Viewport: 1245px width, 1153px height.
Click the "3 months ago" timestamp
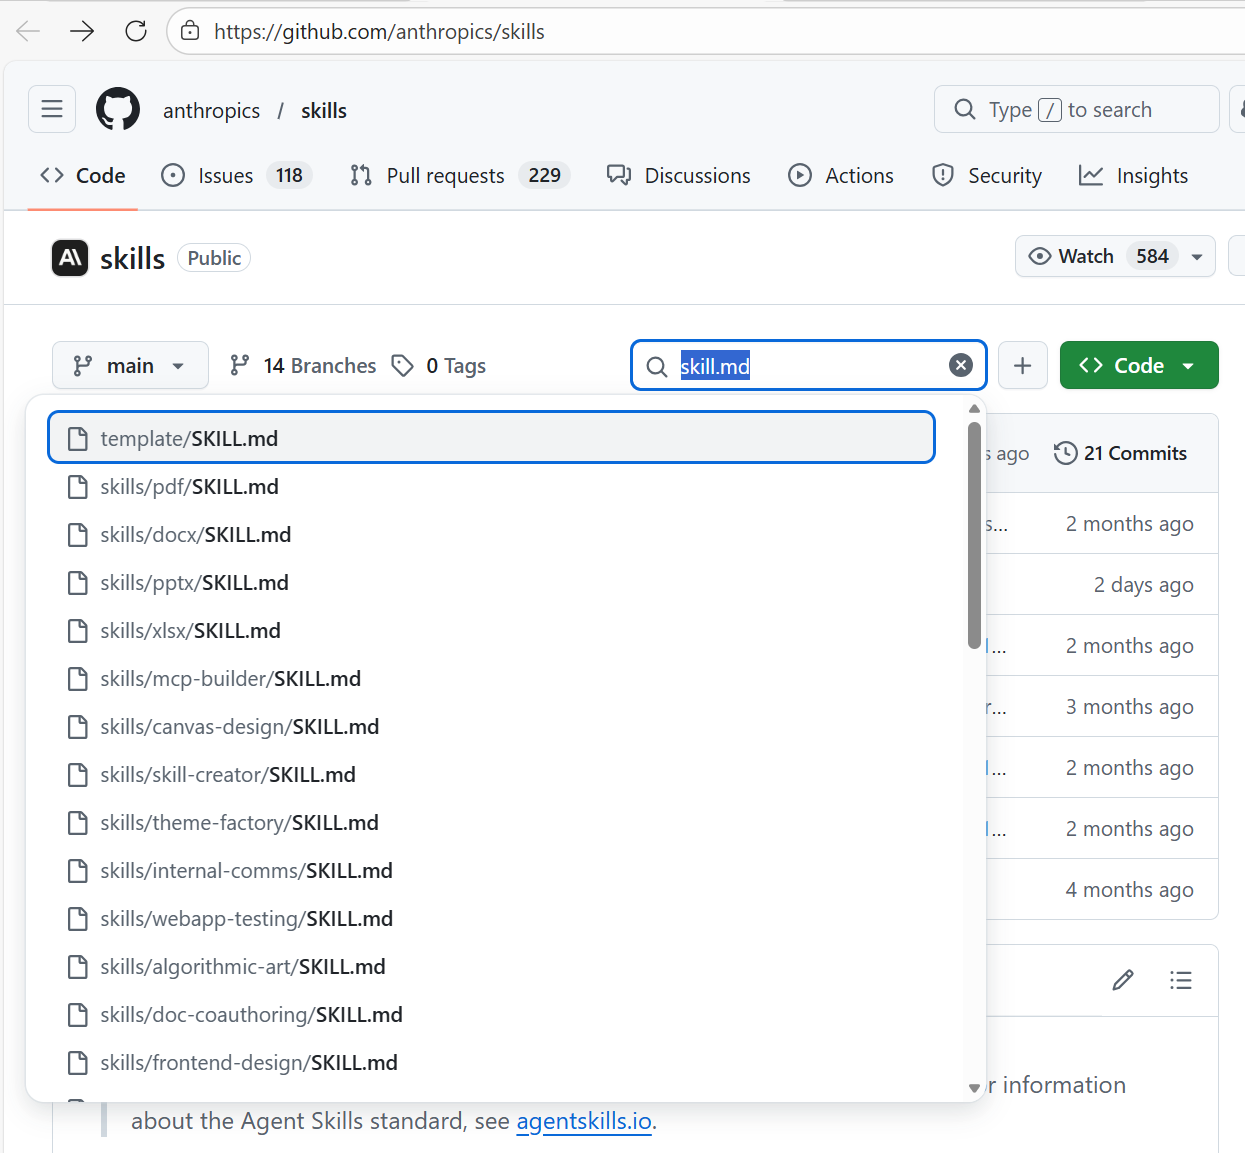click(1129, 707)
